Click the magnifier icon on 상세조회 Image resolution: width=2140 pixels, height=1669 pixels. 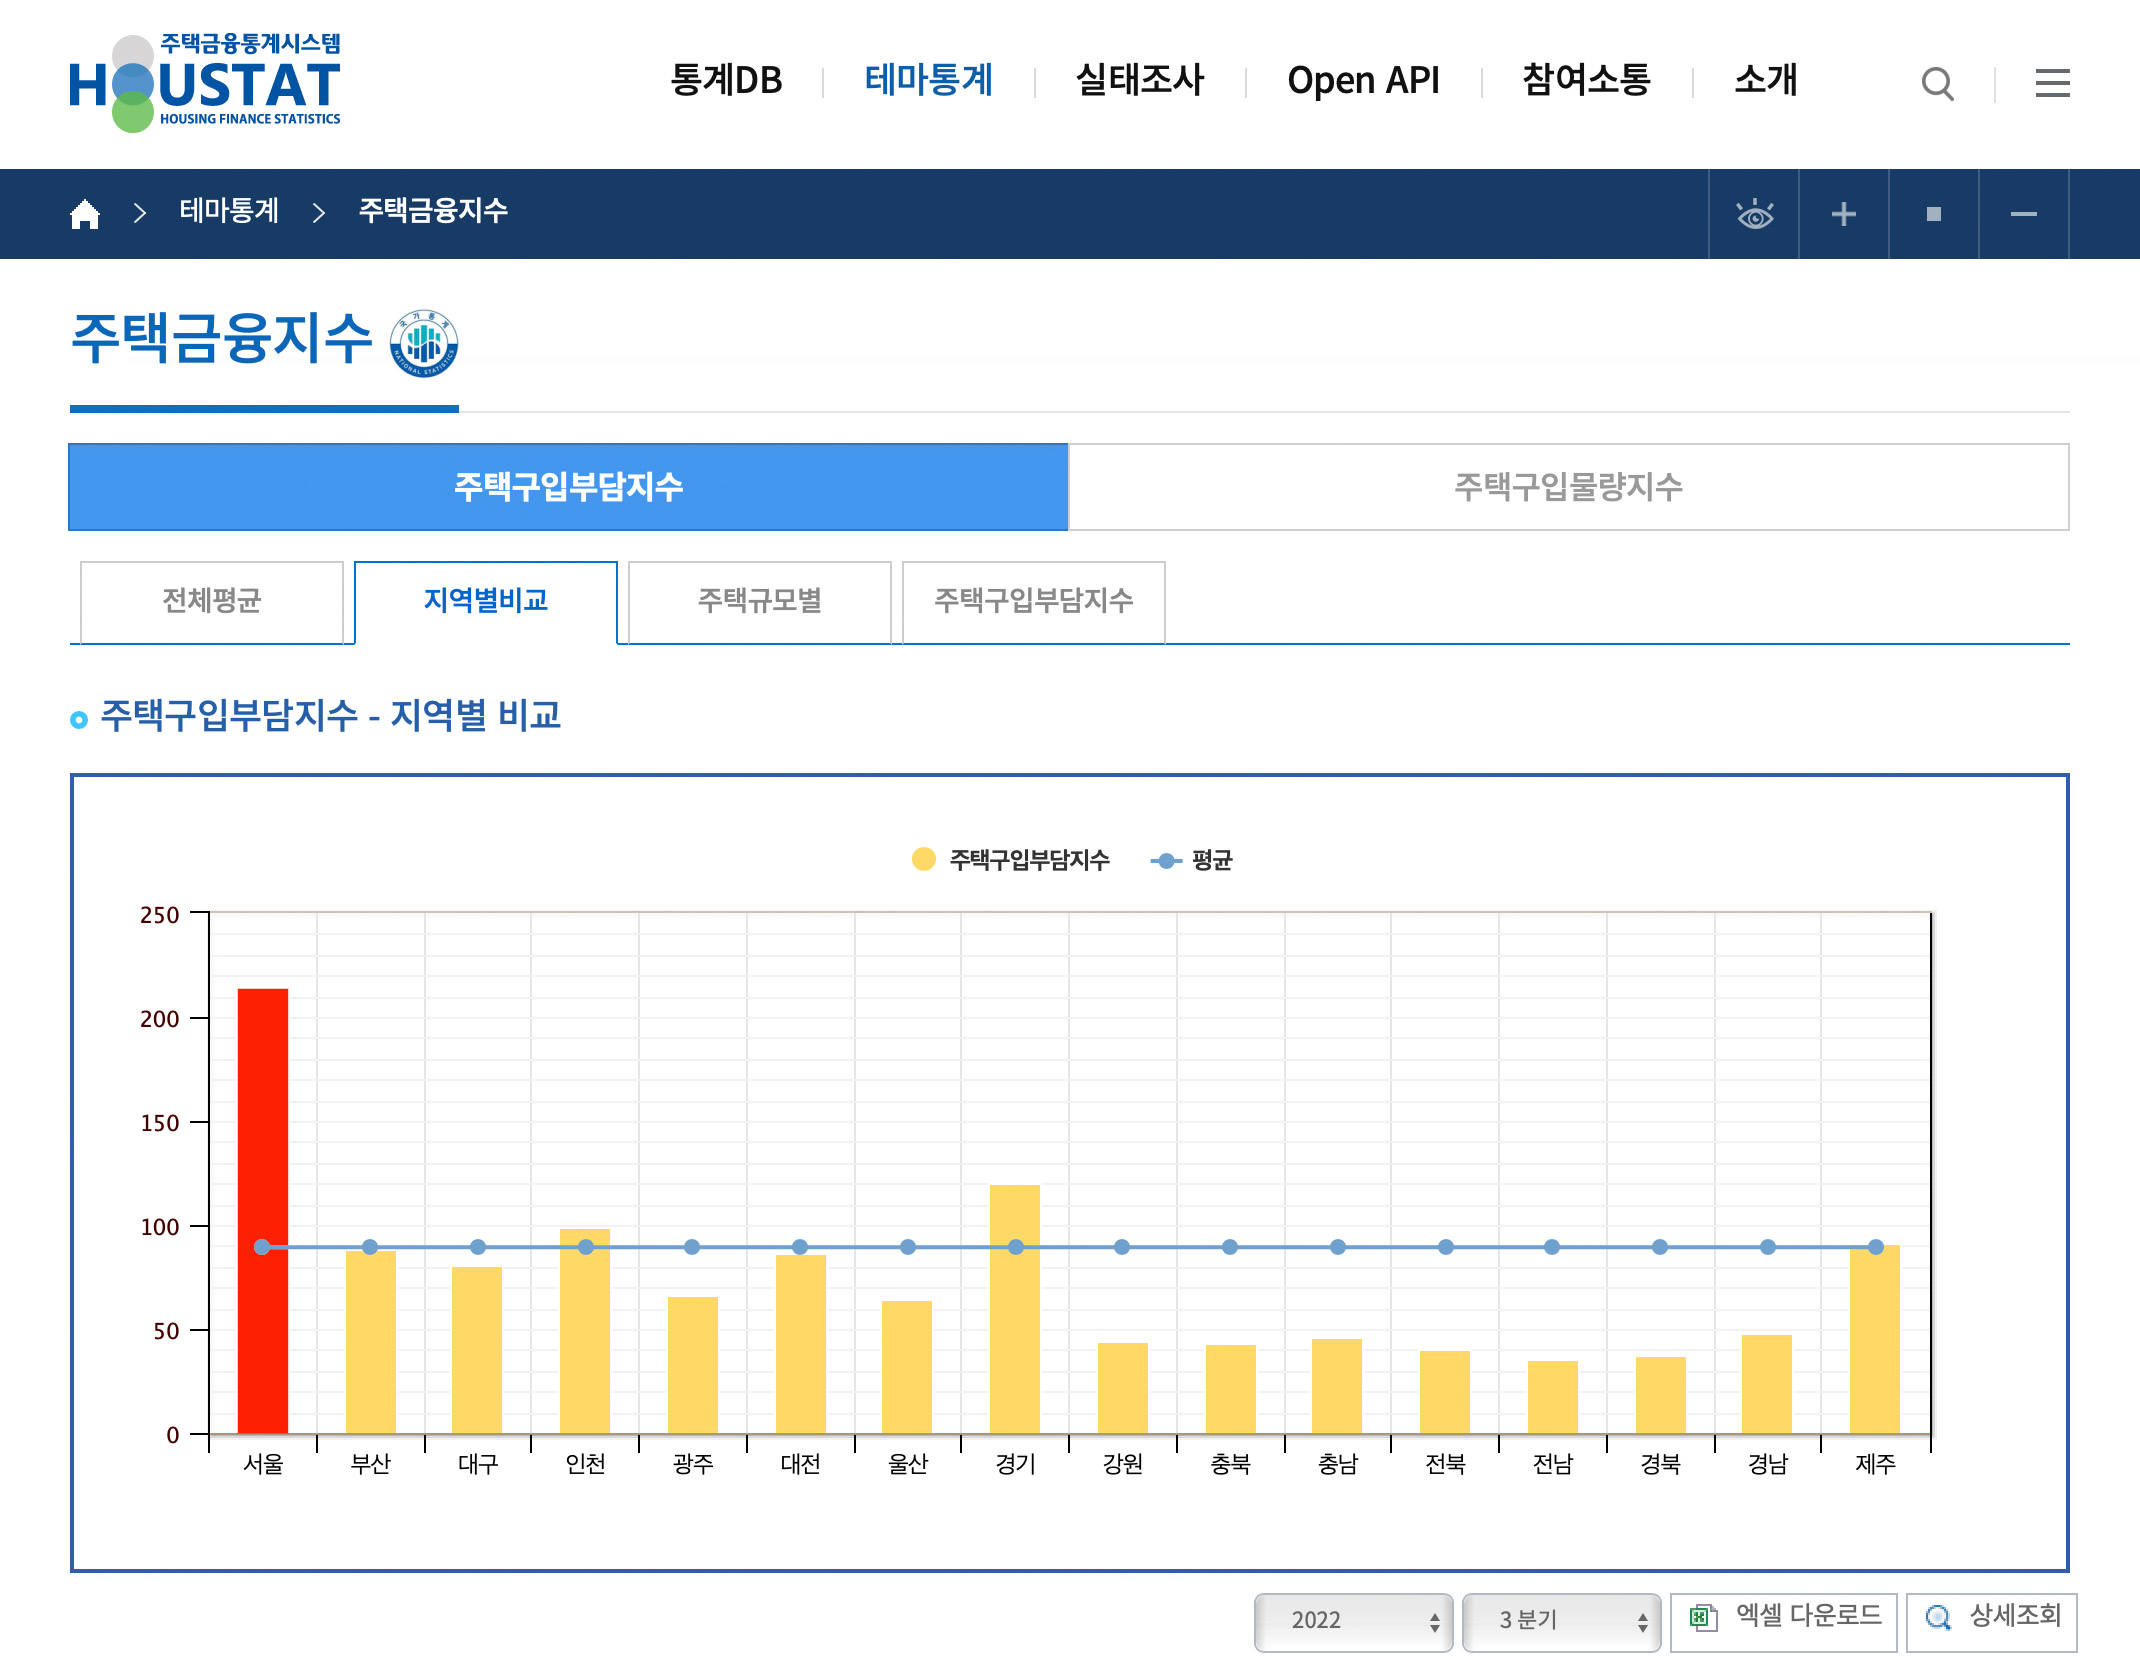point(1938,1617)
